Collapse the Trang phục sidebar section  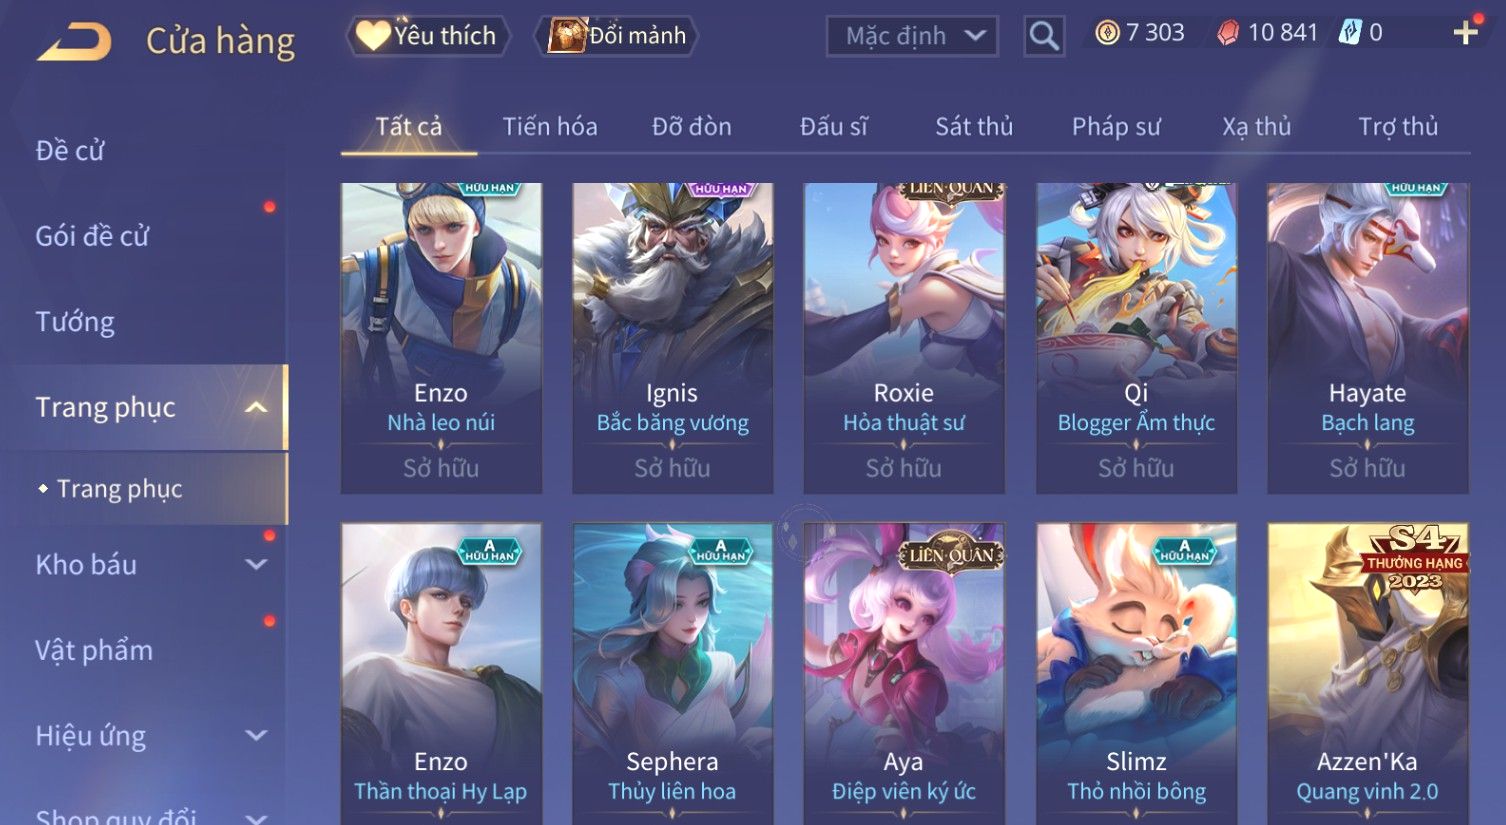(256, 407)
